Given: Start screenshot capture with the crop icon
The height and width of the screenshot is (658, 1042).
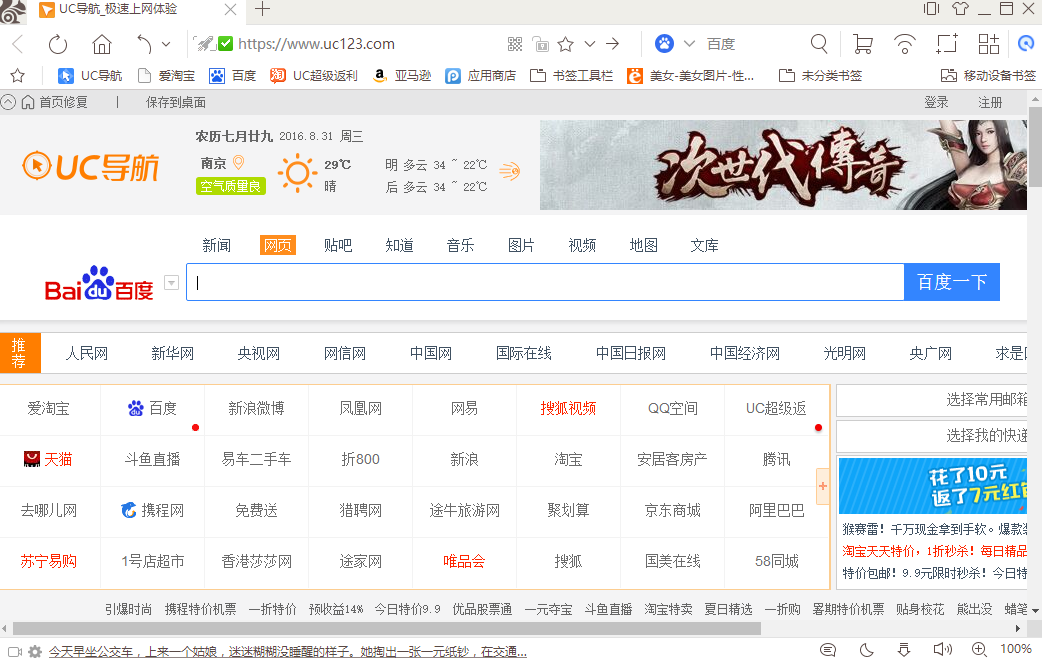Looking at the screenshot, I should [946, 44].
